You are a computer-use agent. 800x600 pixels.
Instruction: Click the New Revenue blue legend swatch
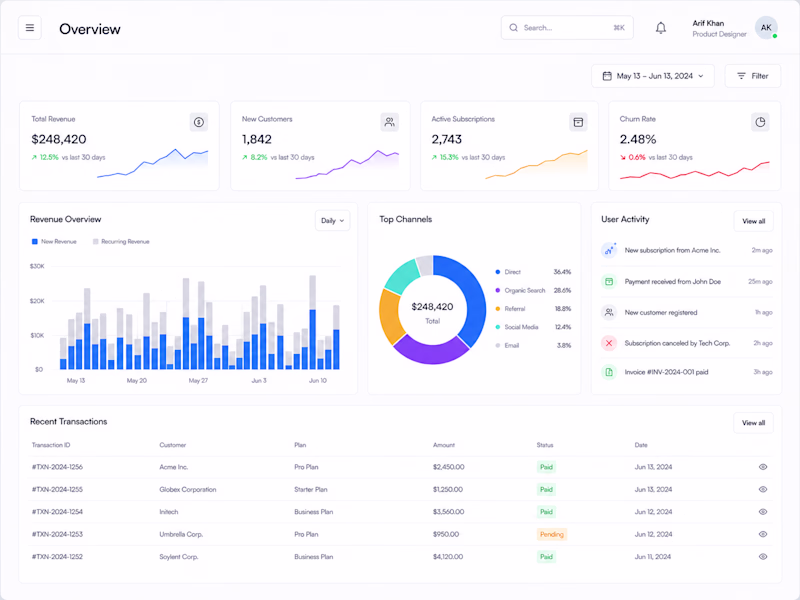(x=35, y=241)
